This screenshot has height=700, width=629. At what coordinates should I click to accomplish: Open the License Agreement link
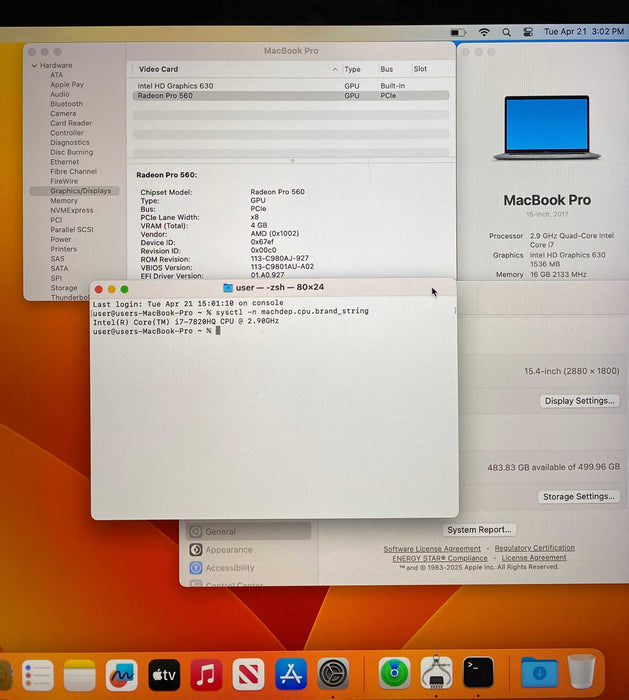point(534,558)
